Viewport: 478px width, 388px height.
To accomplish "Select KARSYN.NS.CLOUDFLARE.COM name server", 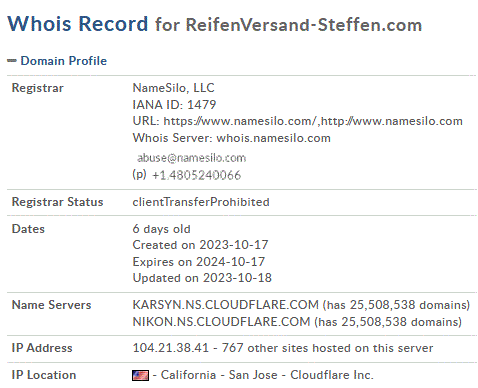I will 226,305.
